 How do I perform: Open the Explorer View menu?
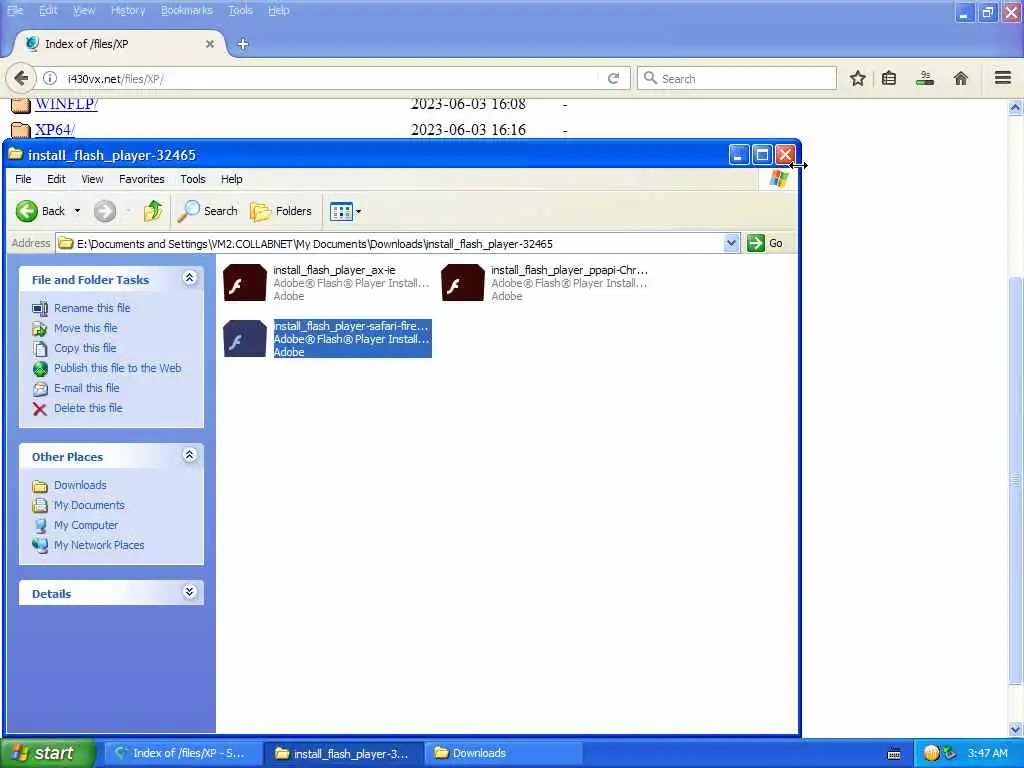point(92,179)
